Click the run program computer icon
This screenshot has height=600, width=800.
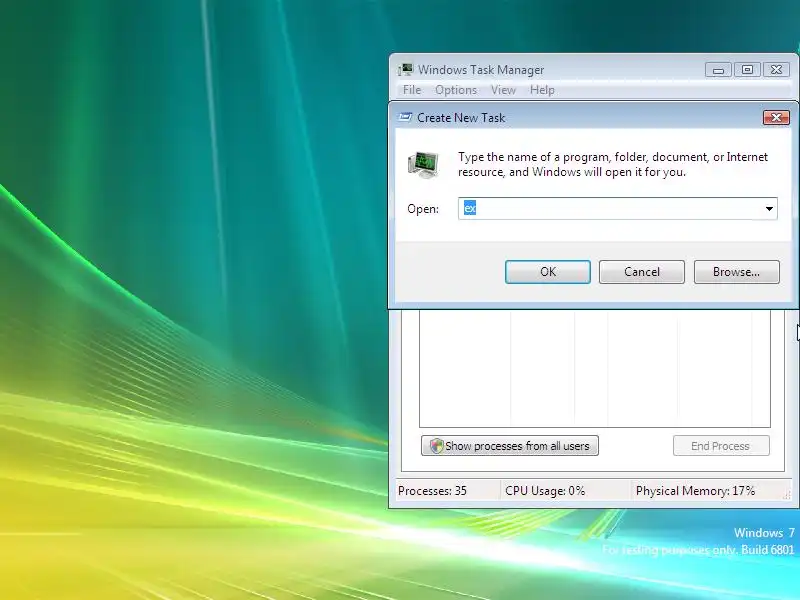tap(423, 165)
